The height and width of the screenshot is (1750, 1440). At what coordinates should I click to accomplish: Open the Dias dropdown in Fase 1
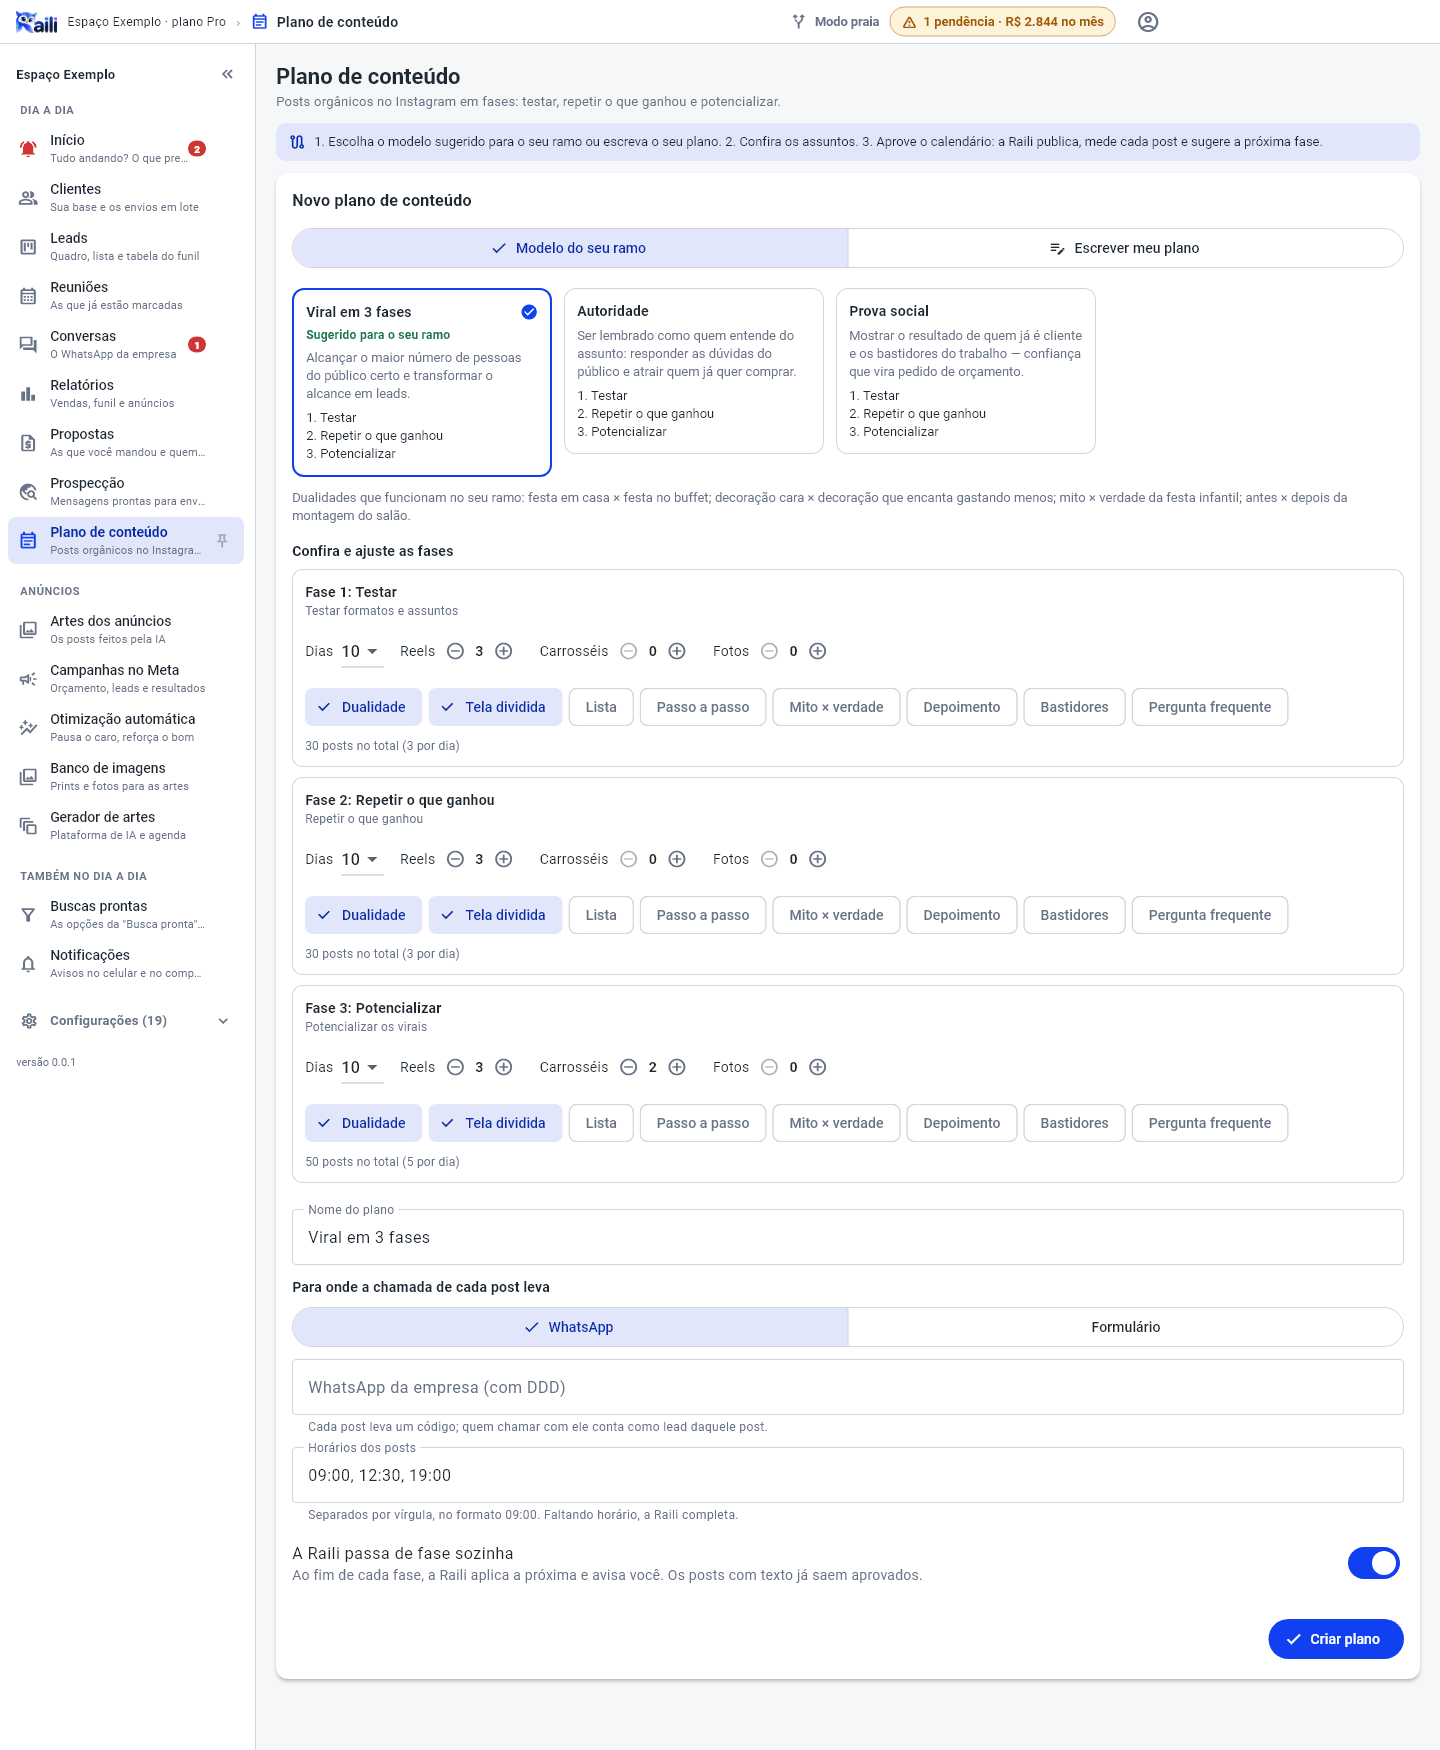coord(361,652)
